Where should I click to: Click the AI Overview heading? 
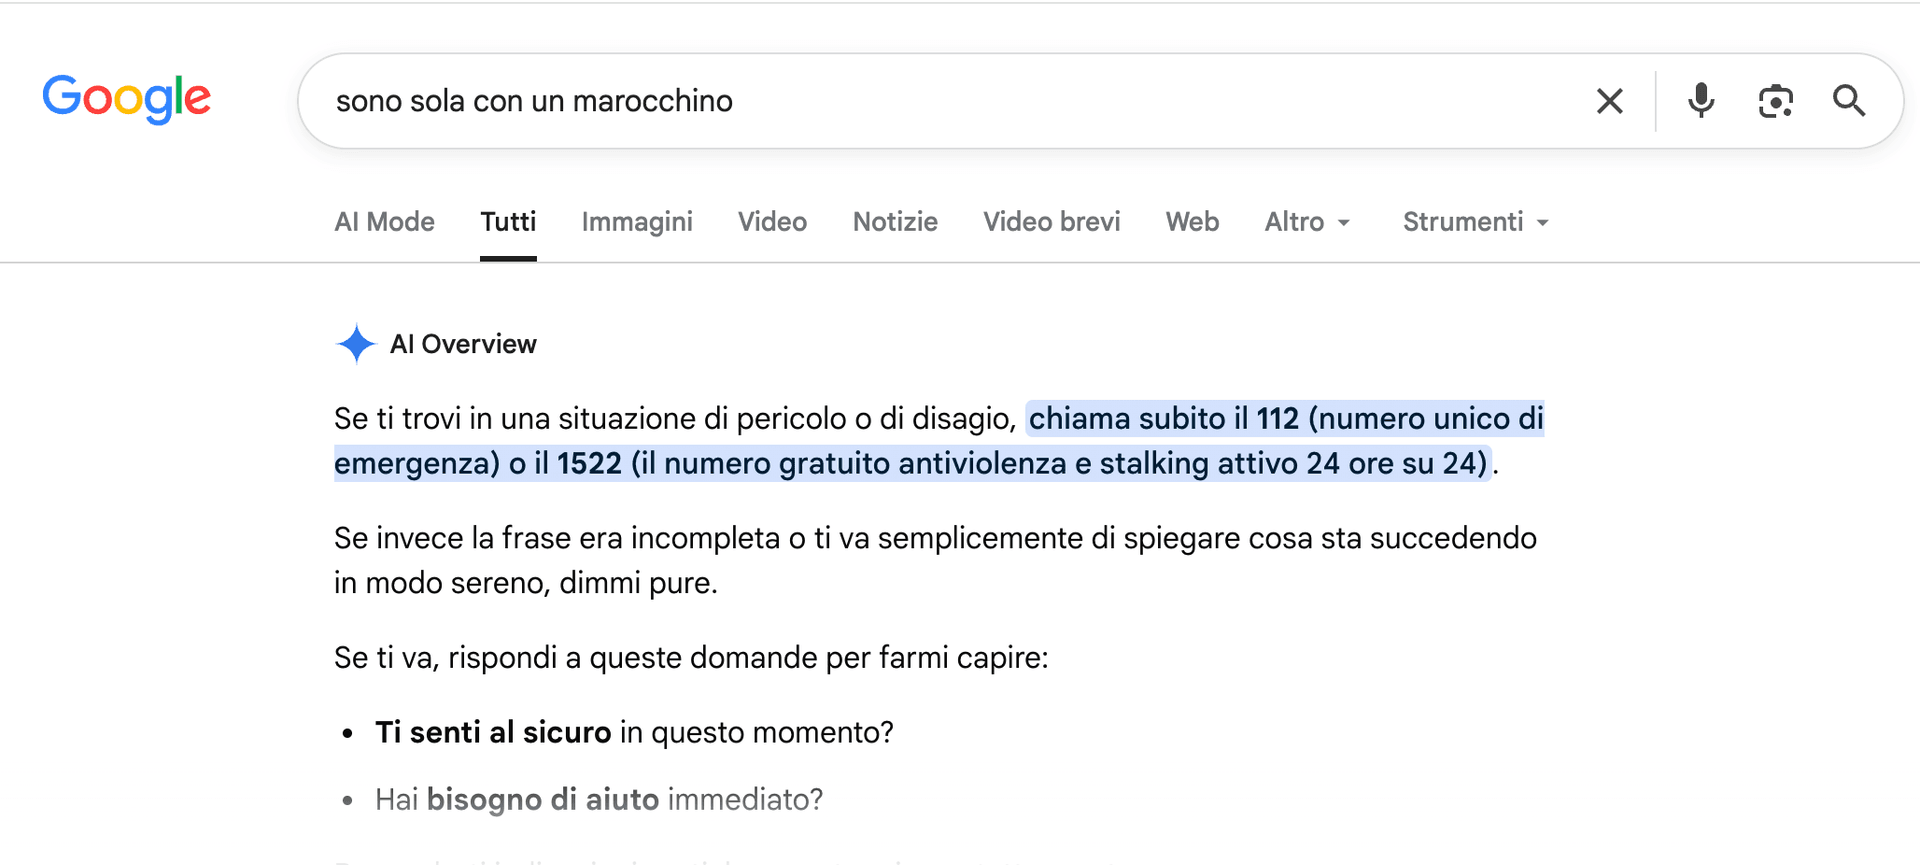pyautogui.click(x=463, y=344)
